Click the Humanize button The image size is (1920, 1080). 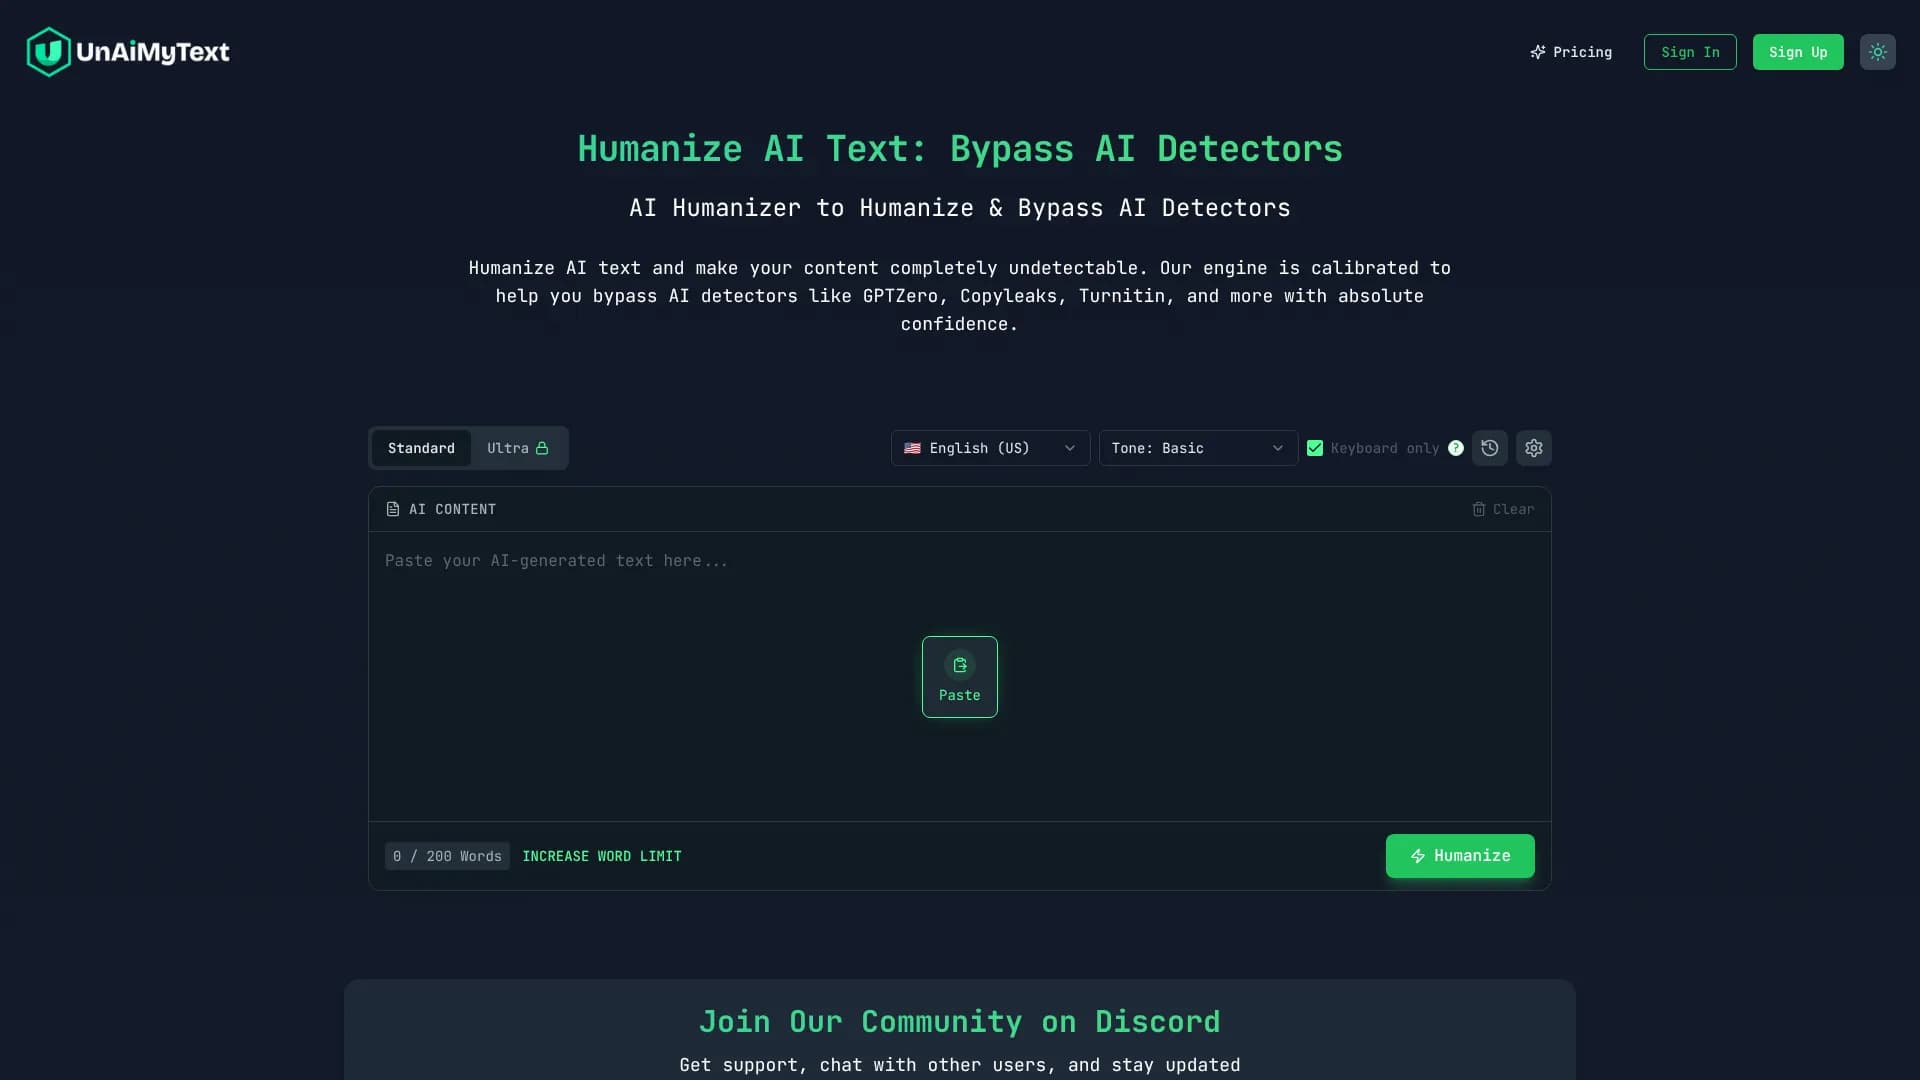pyautogui.click(x=1459, y=856)
